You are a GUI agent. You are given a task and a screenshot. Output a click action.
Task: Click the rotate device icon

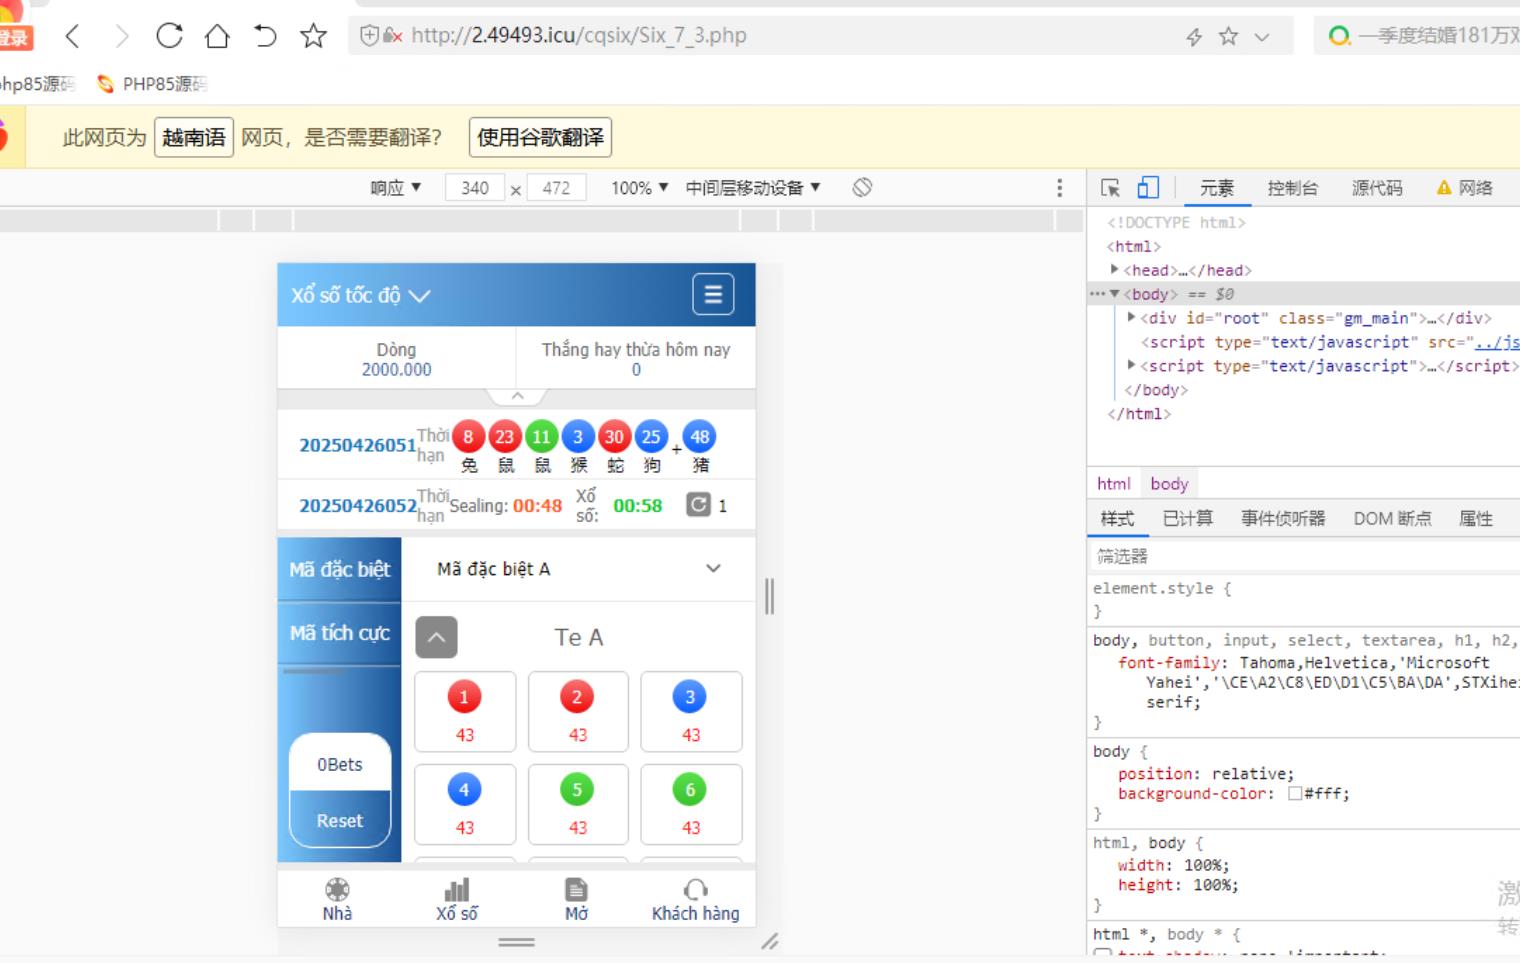coord(862,187)
